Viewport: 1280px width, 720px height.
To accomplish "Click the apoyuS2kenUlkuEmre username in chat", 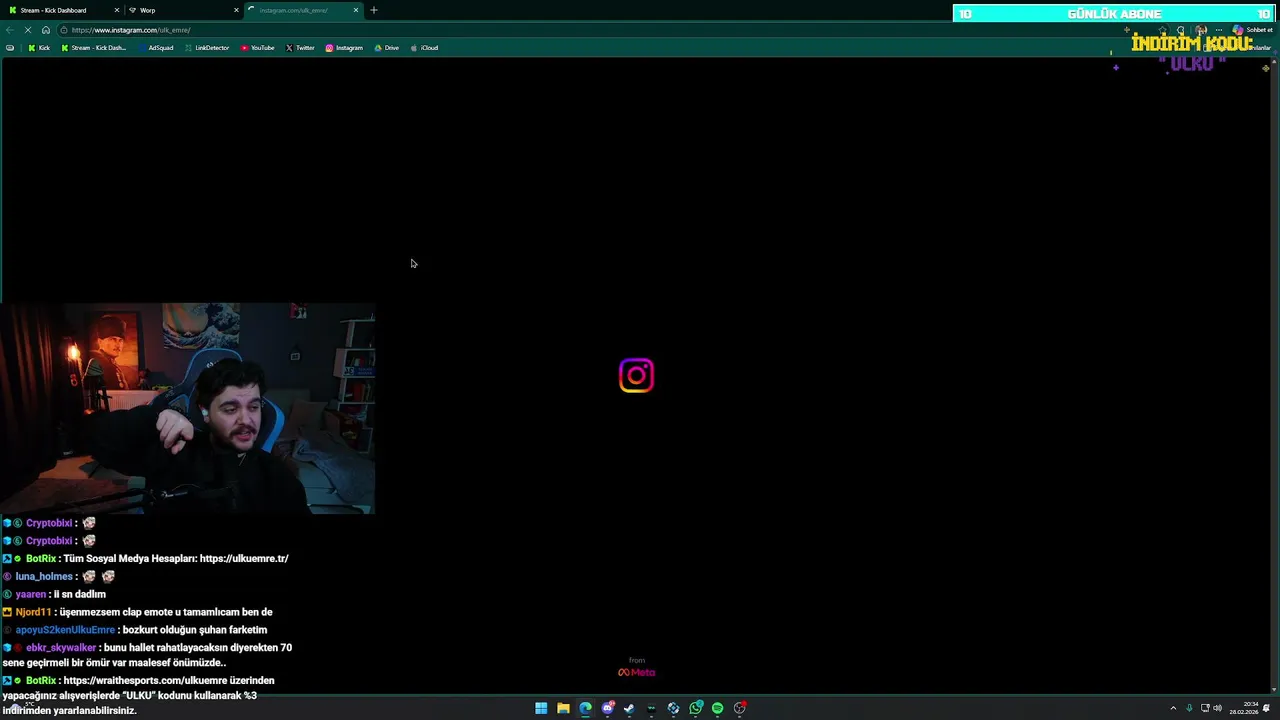I will pyautogui.click(x=65, y=630).
